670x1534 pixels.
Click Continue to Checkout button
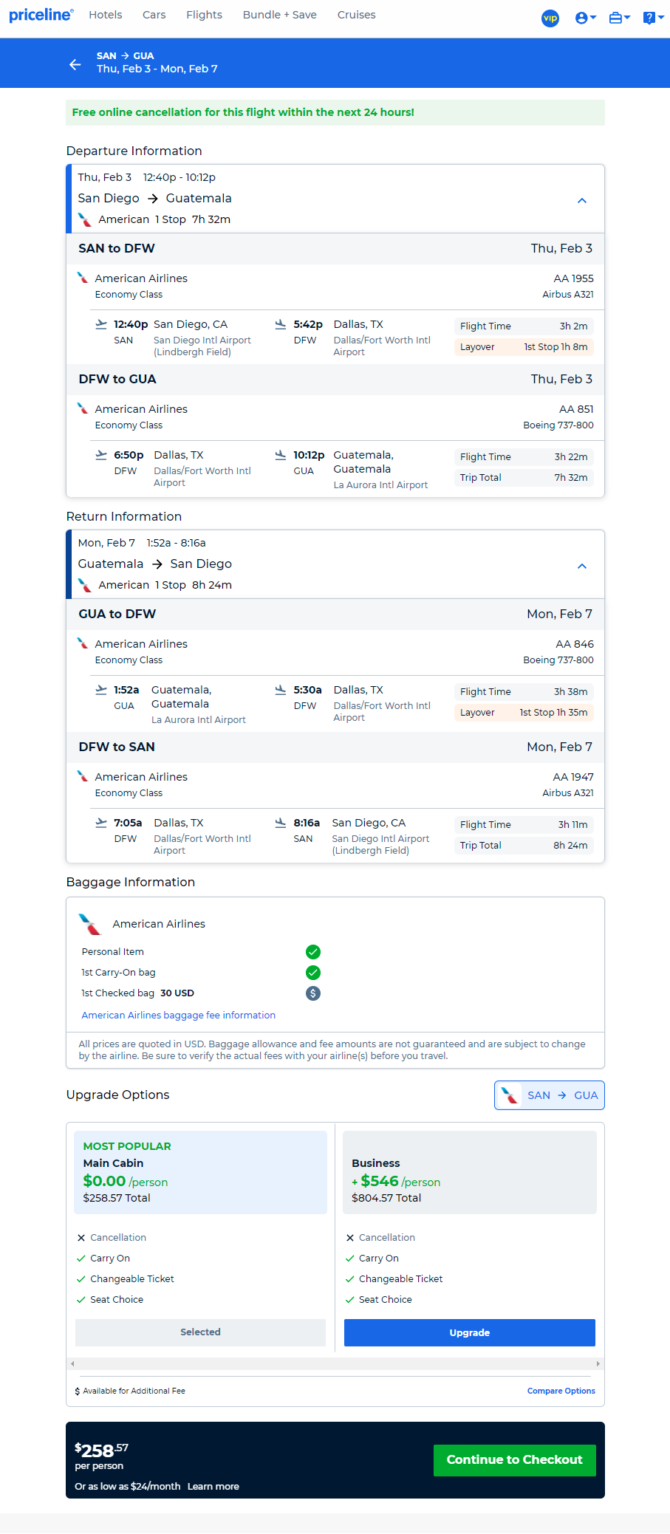pos(514,1460)
